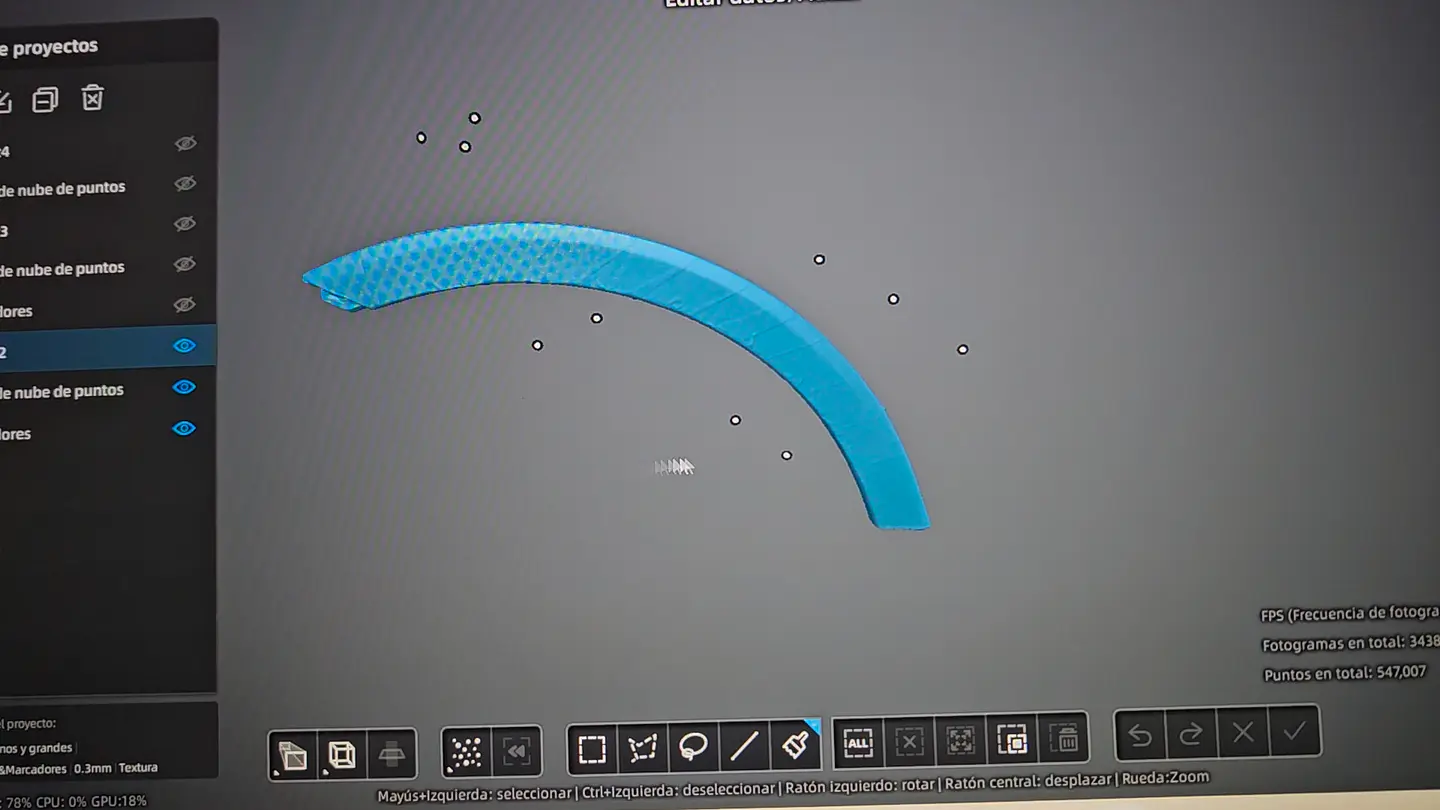1440x810 pixels.
Task: Undo the last edit
Action: tap(1140, 736)
